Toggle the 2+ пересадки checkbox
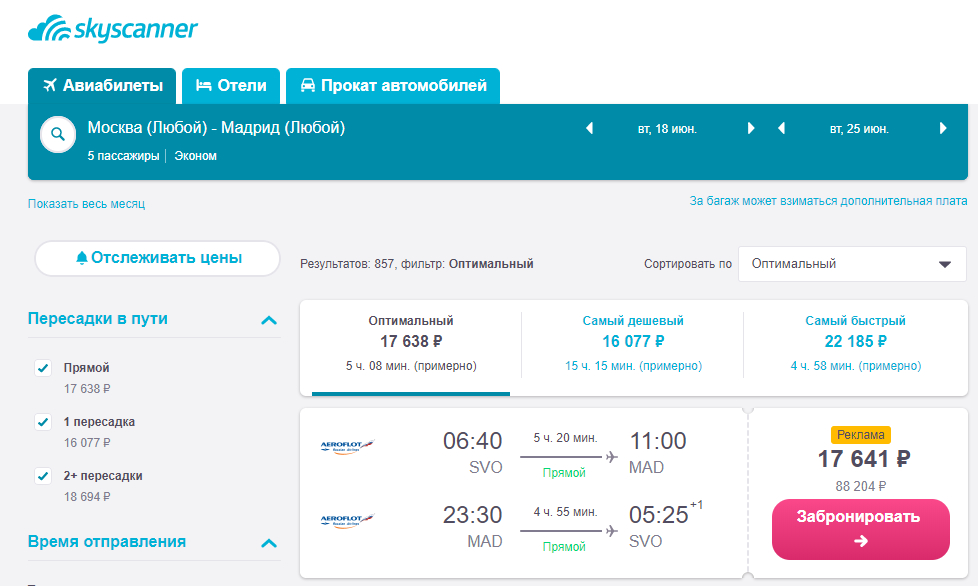This screenshot has height=586, width=978. tap(43, 476)
